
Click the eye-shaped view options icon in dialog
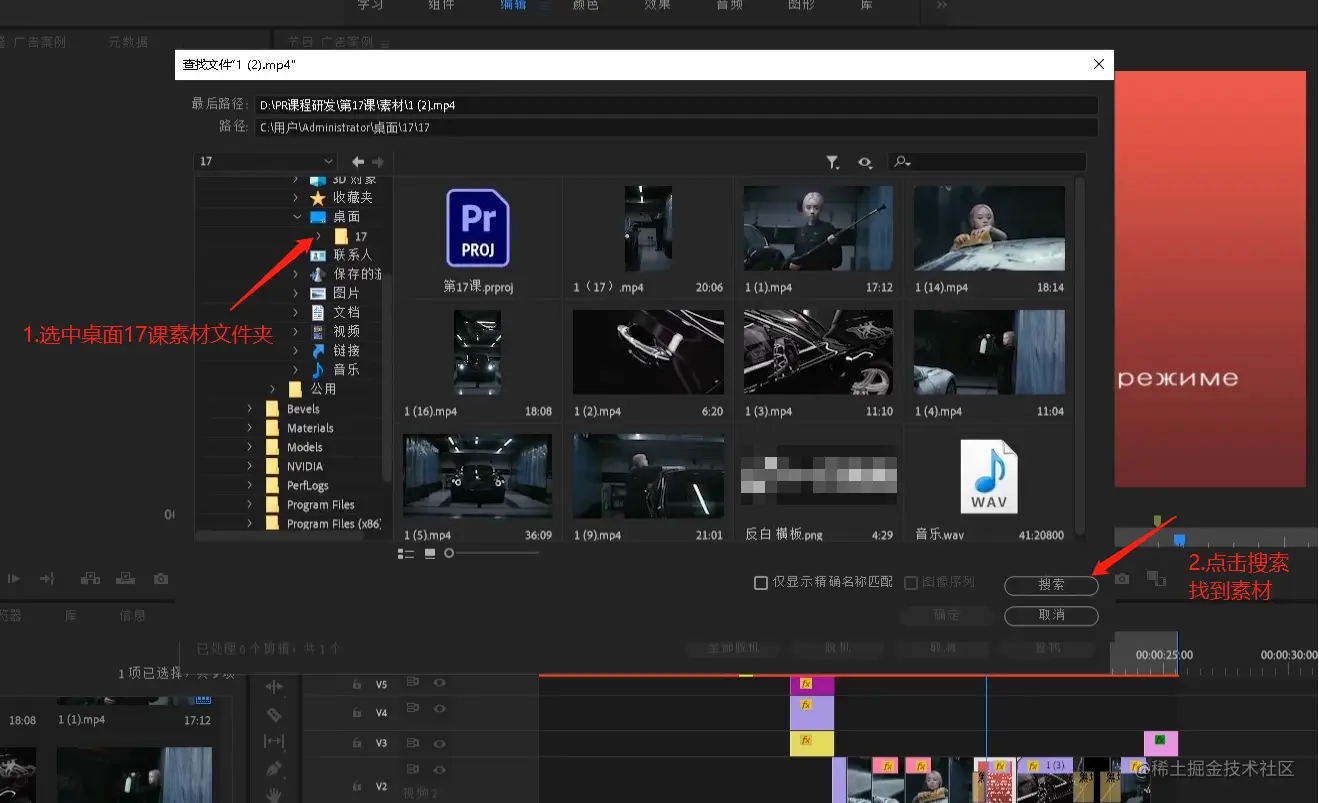(x=864, y=162)
